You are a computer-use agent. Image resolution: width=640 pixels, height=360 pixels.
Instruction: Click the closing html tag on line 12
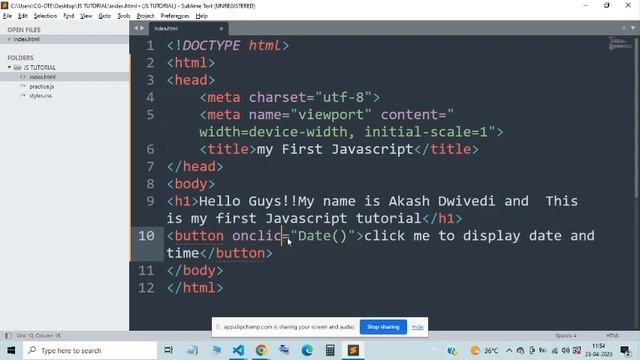point(195,288)
